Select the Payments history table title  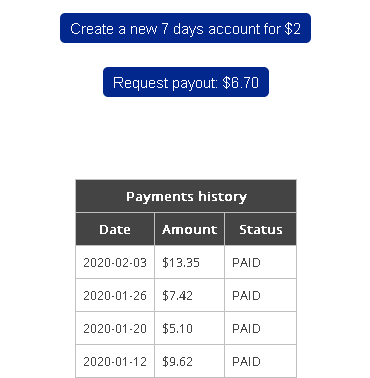186,196
